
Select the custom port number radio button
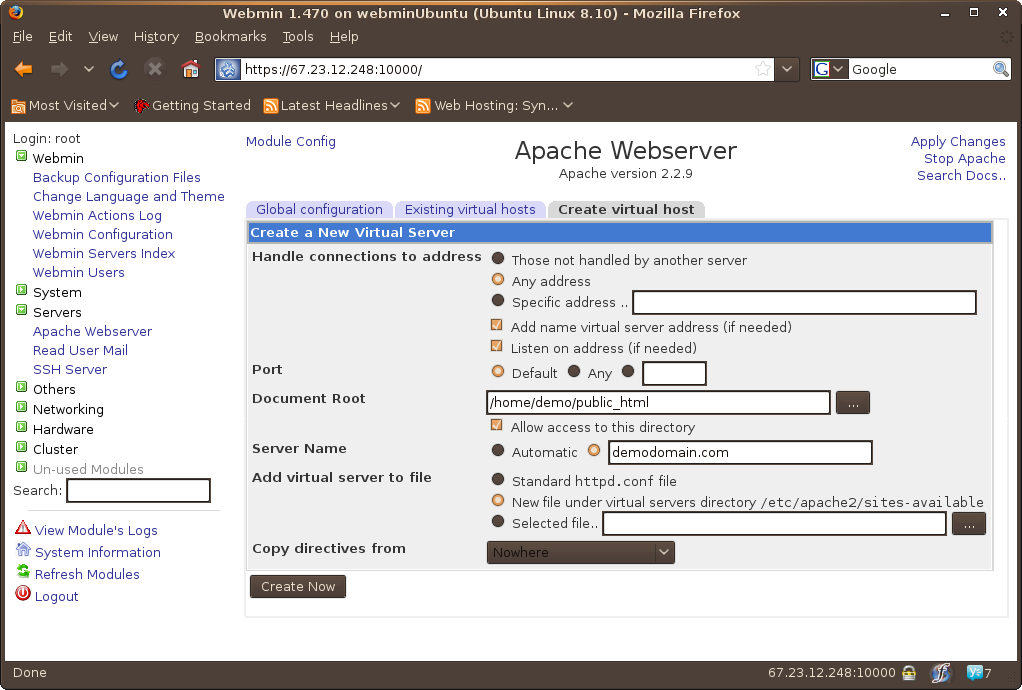(x=628, y=371)
